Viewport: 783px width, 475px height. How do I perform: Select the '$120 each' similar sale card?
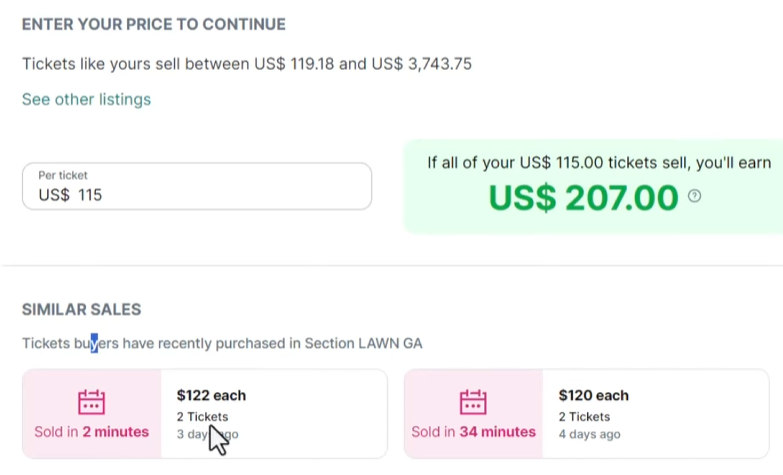(x=654, y=414)
